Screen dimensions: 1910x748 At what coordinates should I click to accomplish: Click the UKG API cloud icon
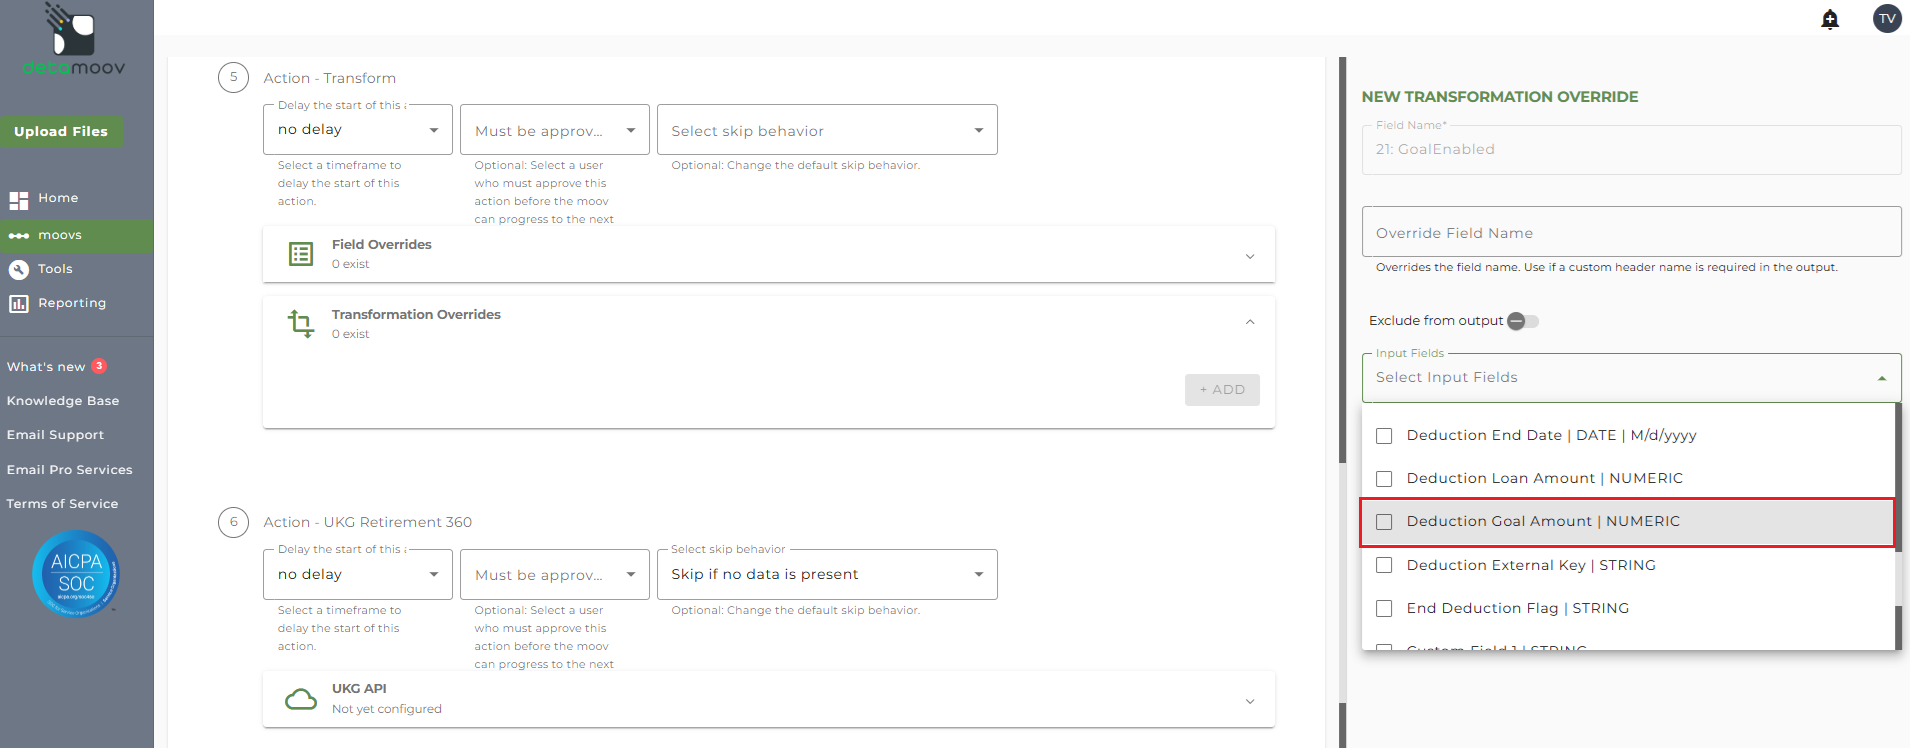click(x=301, y=699)
